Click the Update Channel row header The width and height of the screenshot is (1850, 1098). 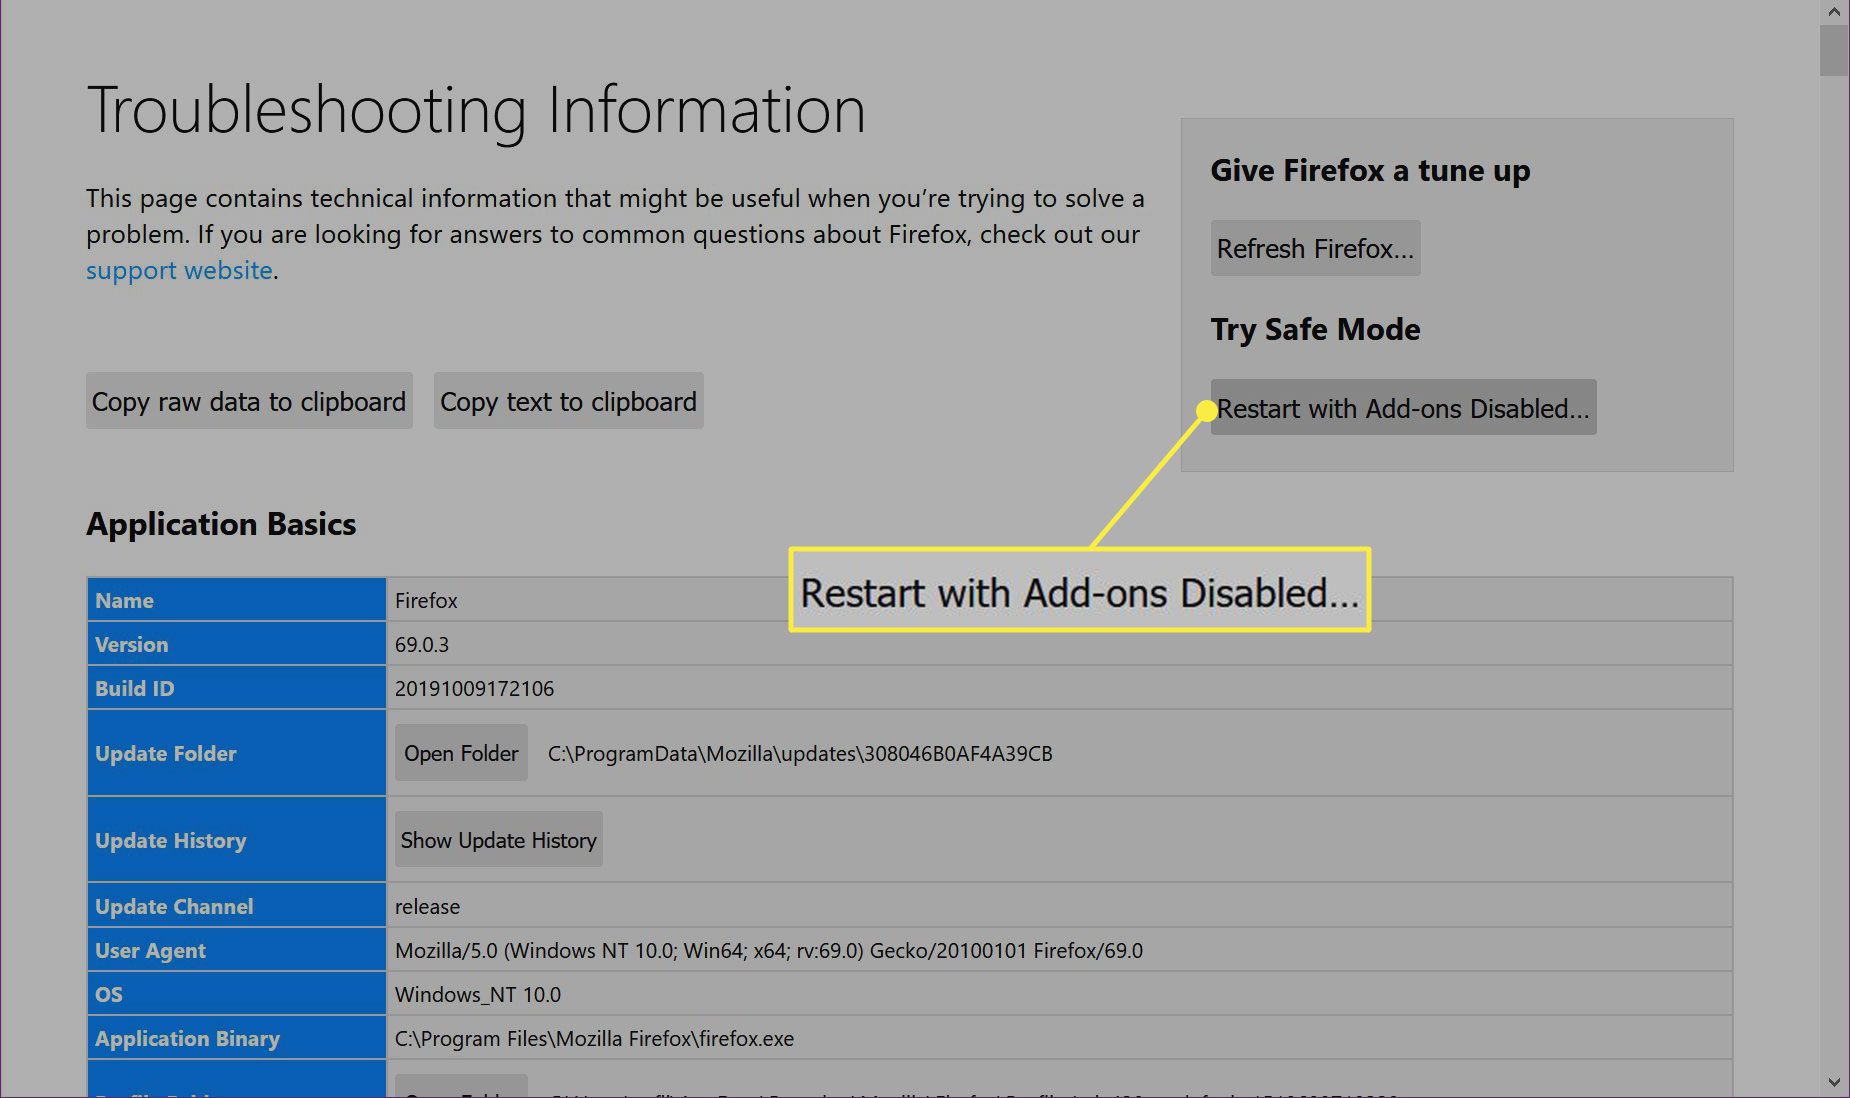[x=237, y=906]
